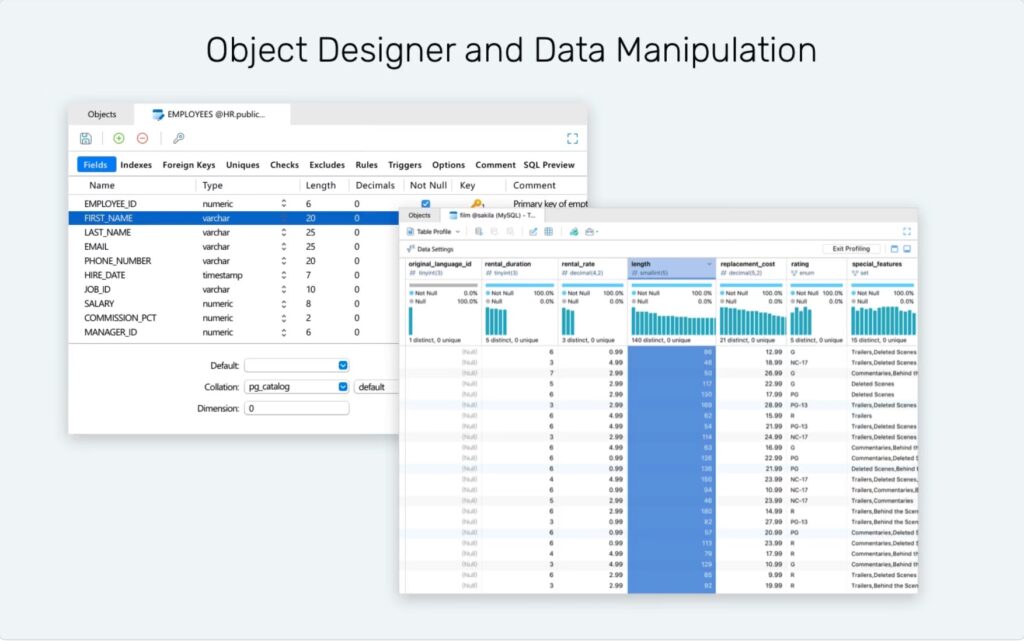Click the duplicate icon in the film toolbar
This screenshot has width=1024, height=641.
(x=479, y=231)
